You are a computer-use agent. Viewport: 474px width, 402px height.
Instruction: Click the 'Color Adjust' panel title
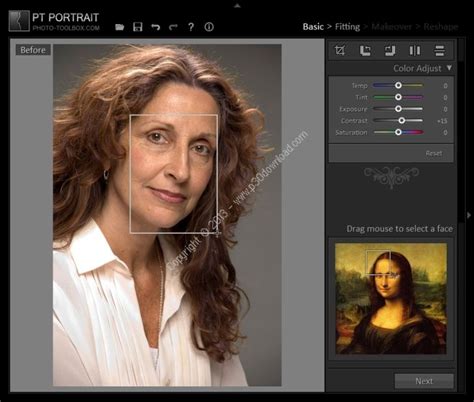417,68
